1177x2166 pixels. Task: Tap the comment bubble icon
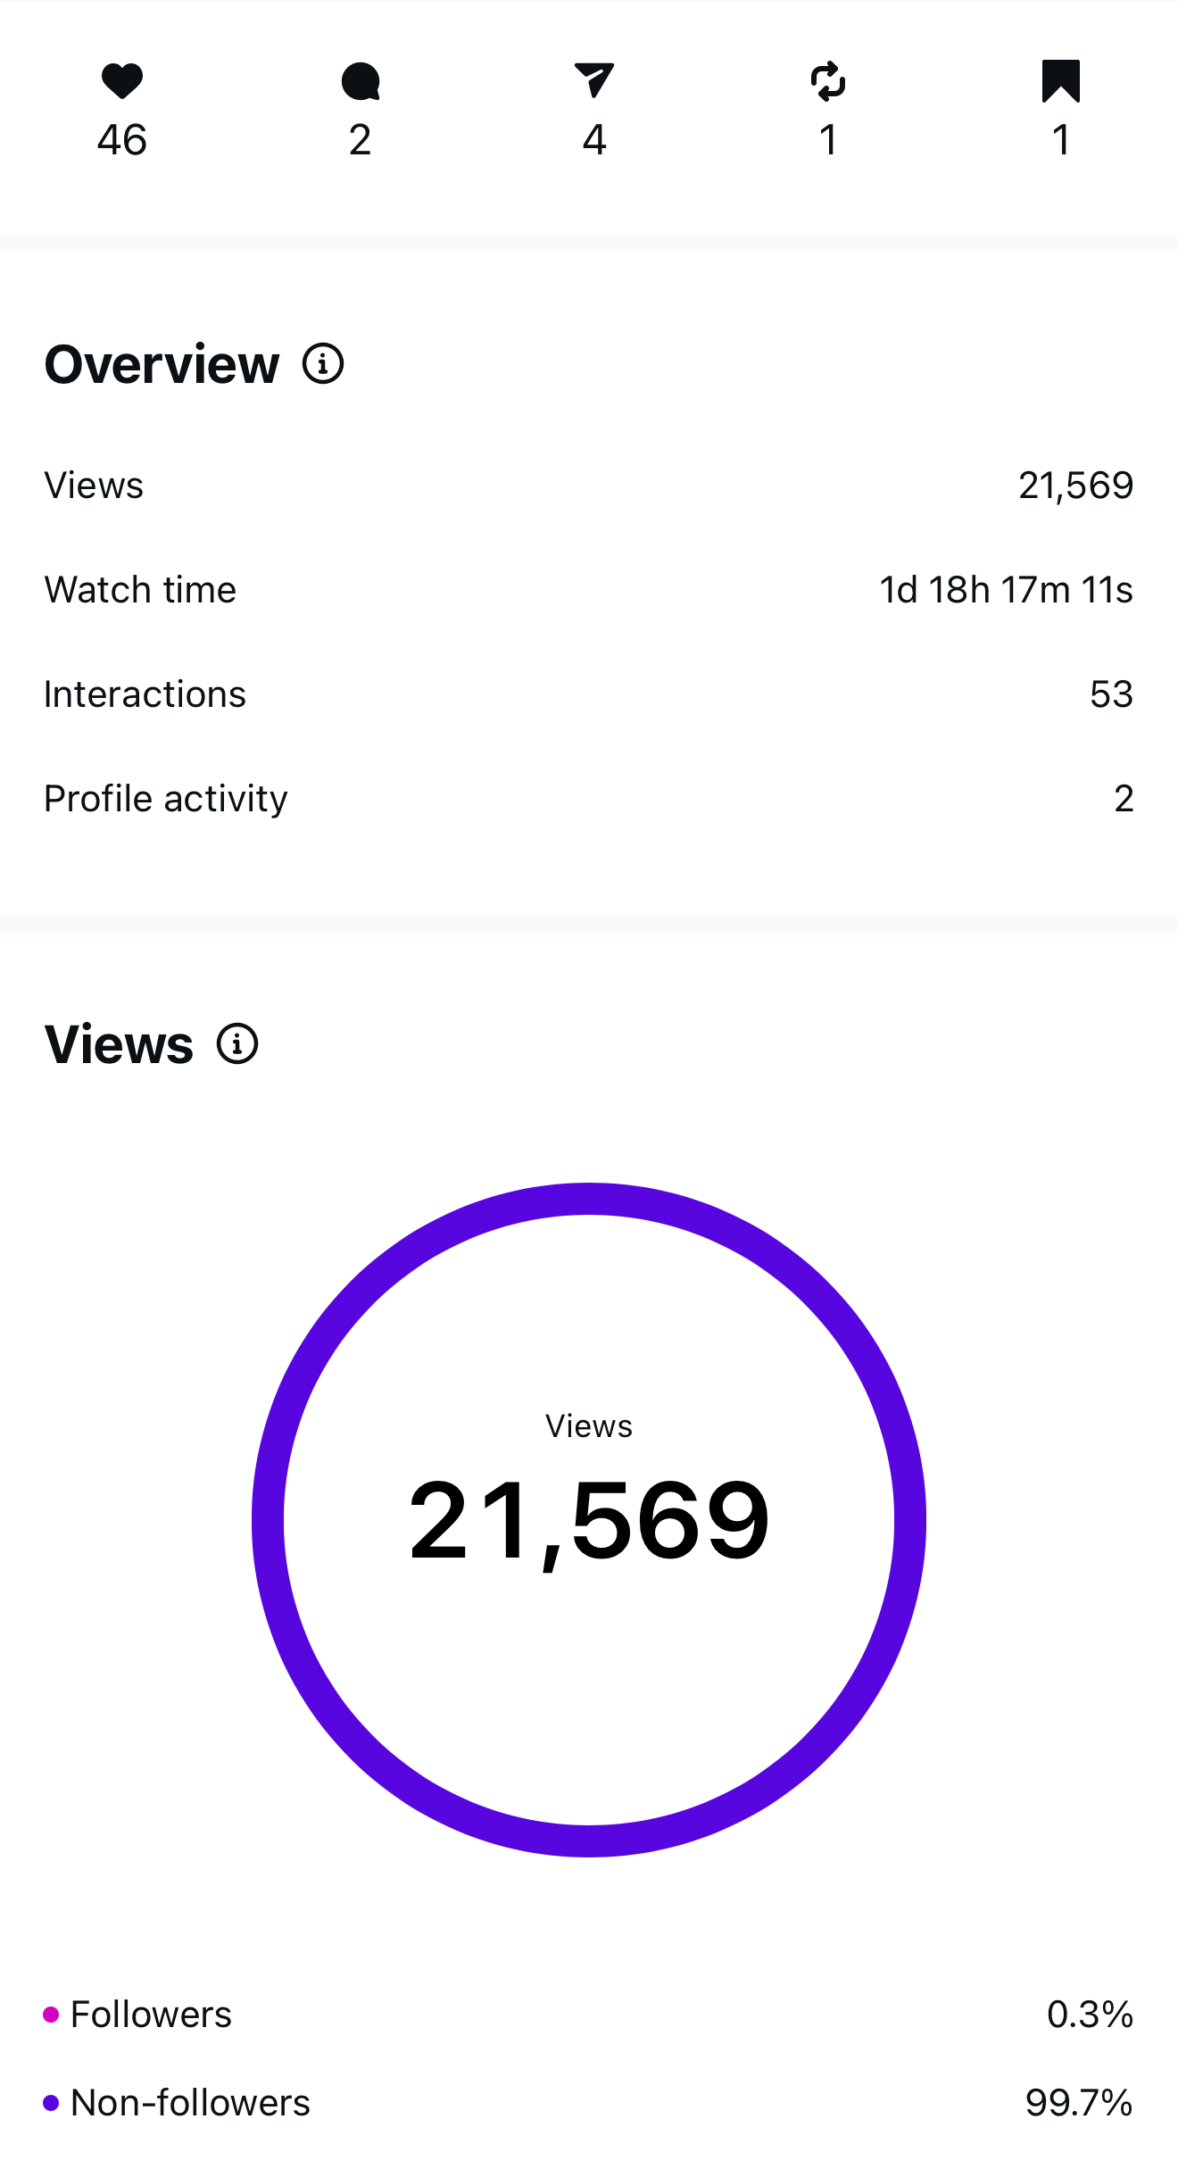tap(360, 82)
